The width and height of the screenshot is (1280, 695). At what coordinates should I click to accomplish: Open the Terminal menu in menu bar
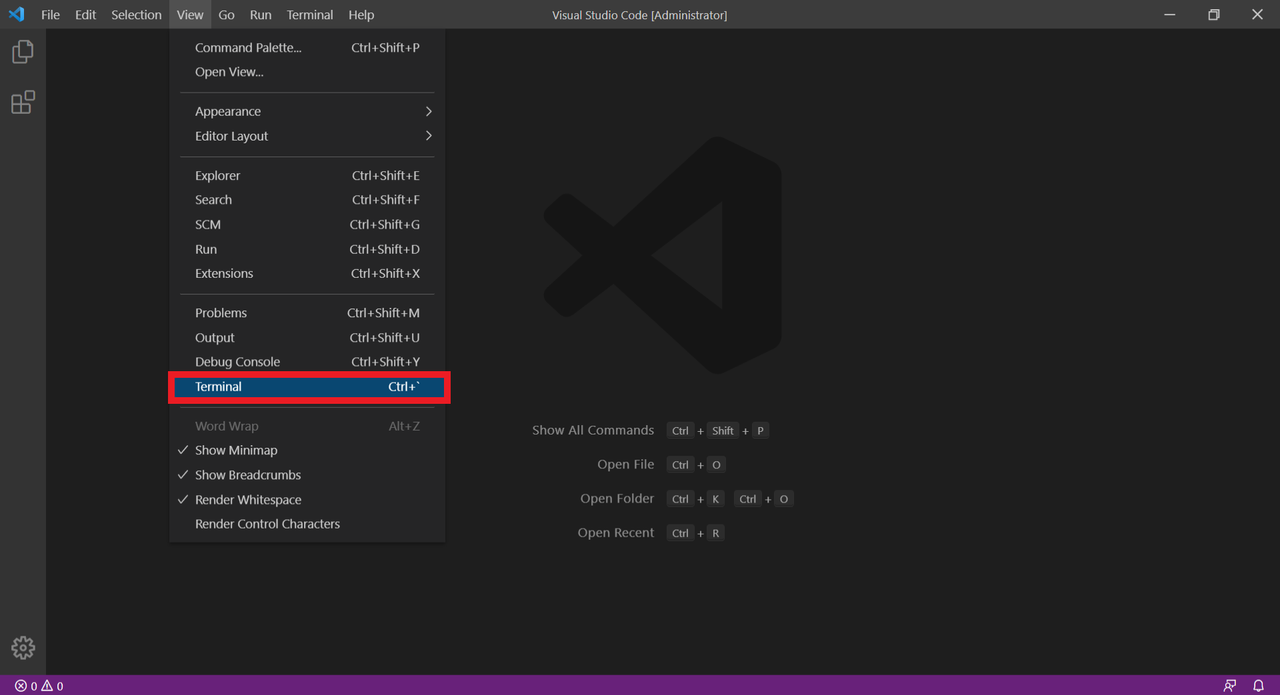310,15
